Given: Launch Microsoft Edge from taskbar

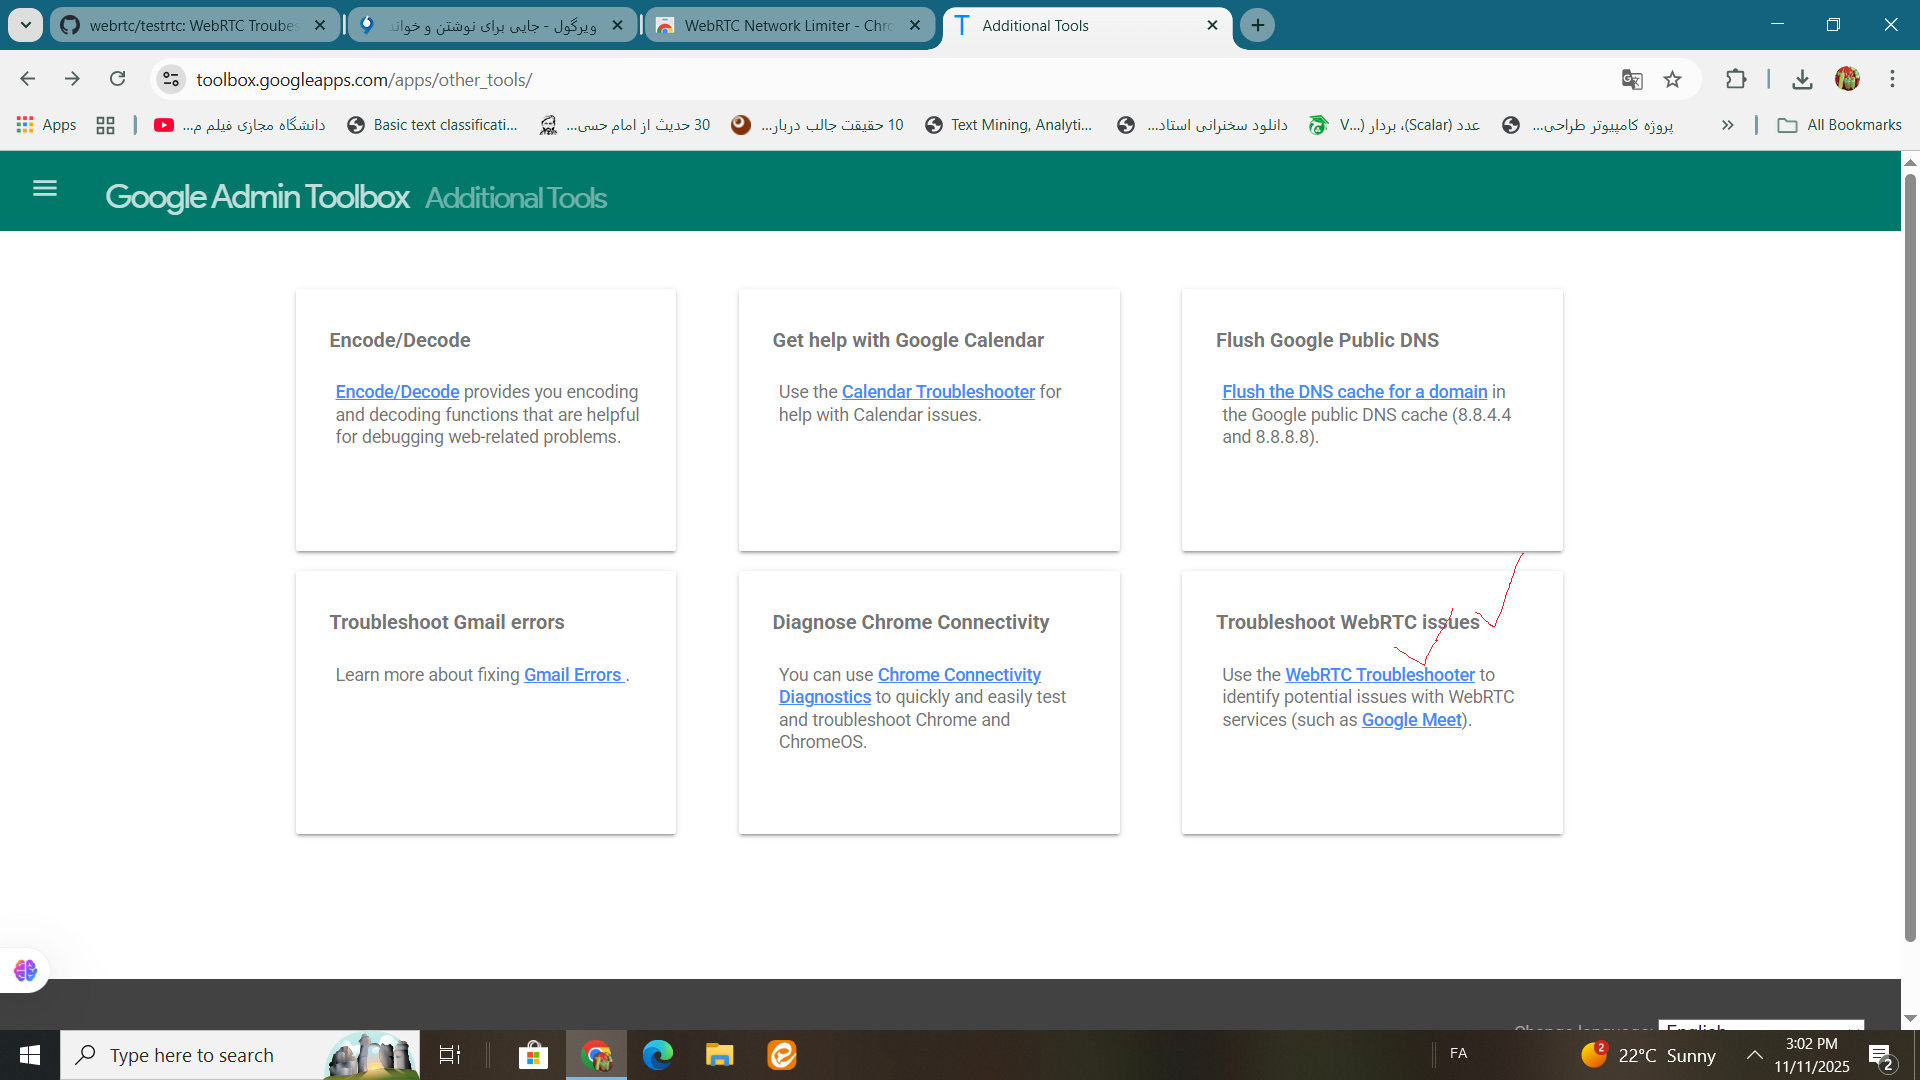Looking at the screenshot, I should coord(657,1055).
